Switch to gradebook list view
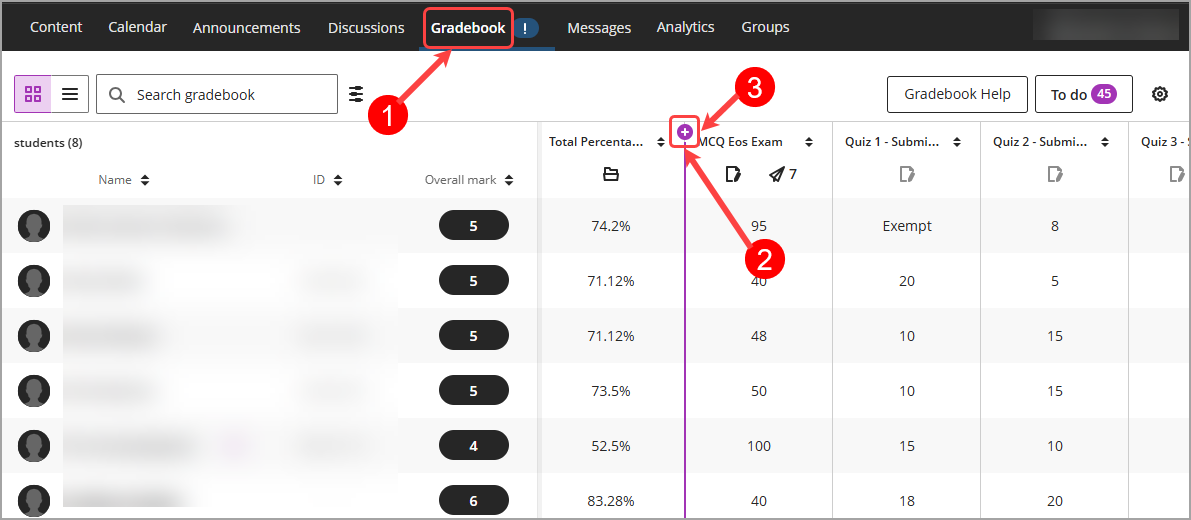The height and width of the screenshot is (520, 1191). pos(70,94)
